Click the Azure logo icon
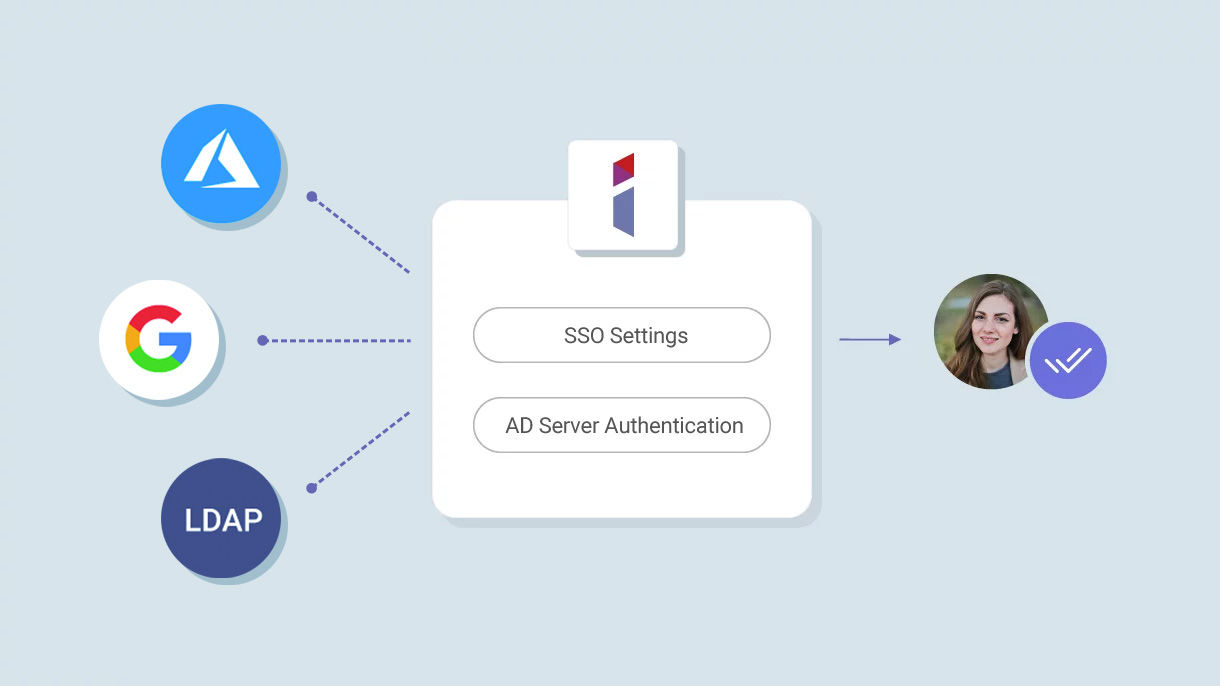Viewport: 1220px width, 686px height. 221,163
